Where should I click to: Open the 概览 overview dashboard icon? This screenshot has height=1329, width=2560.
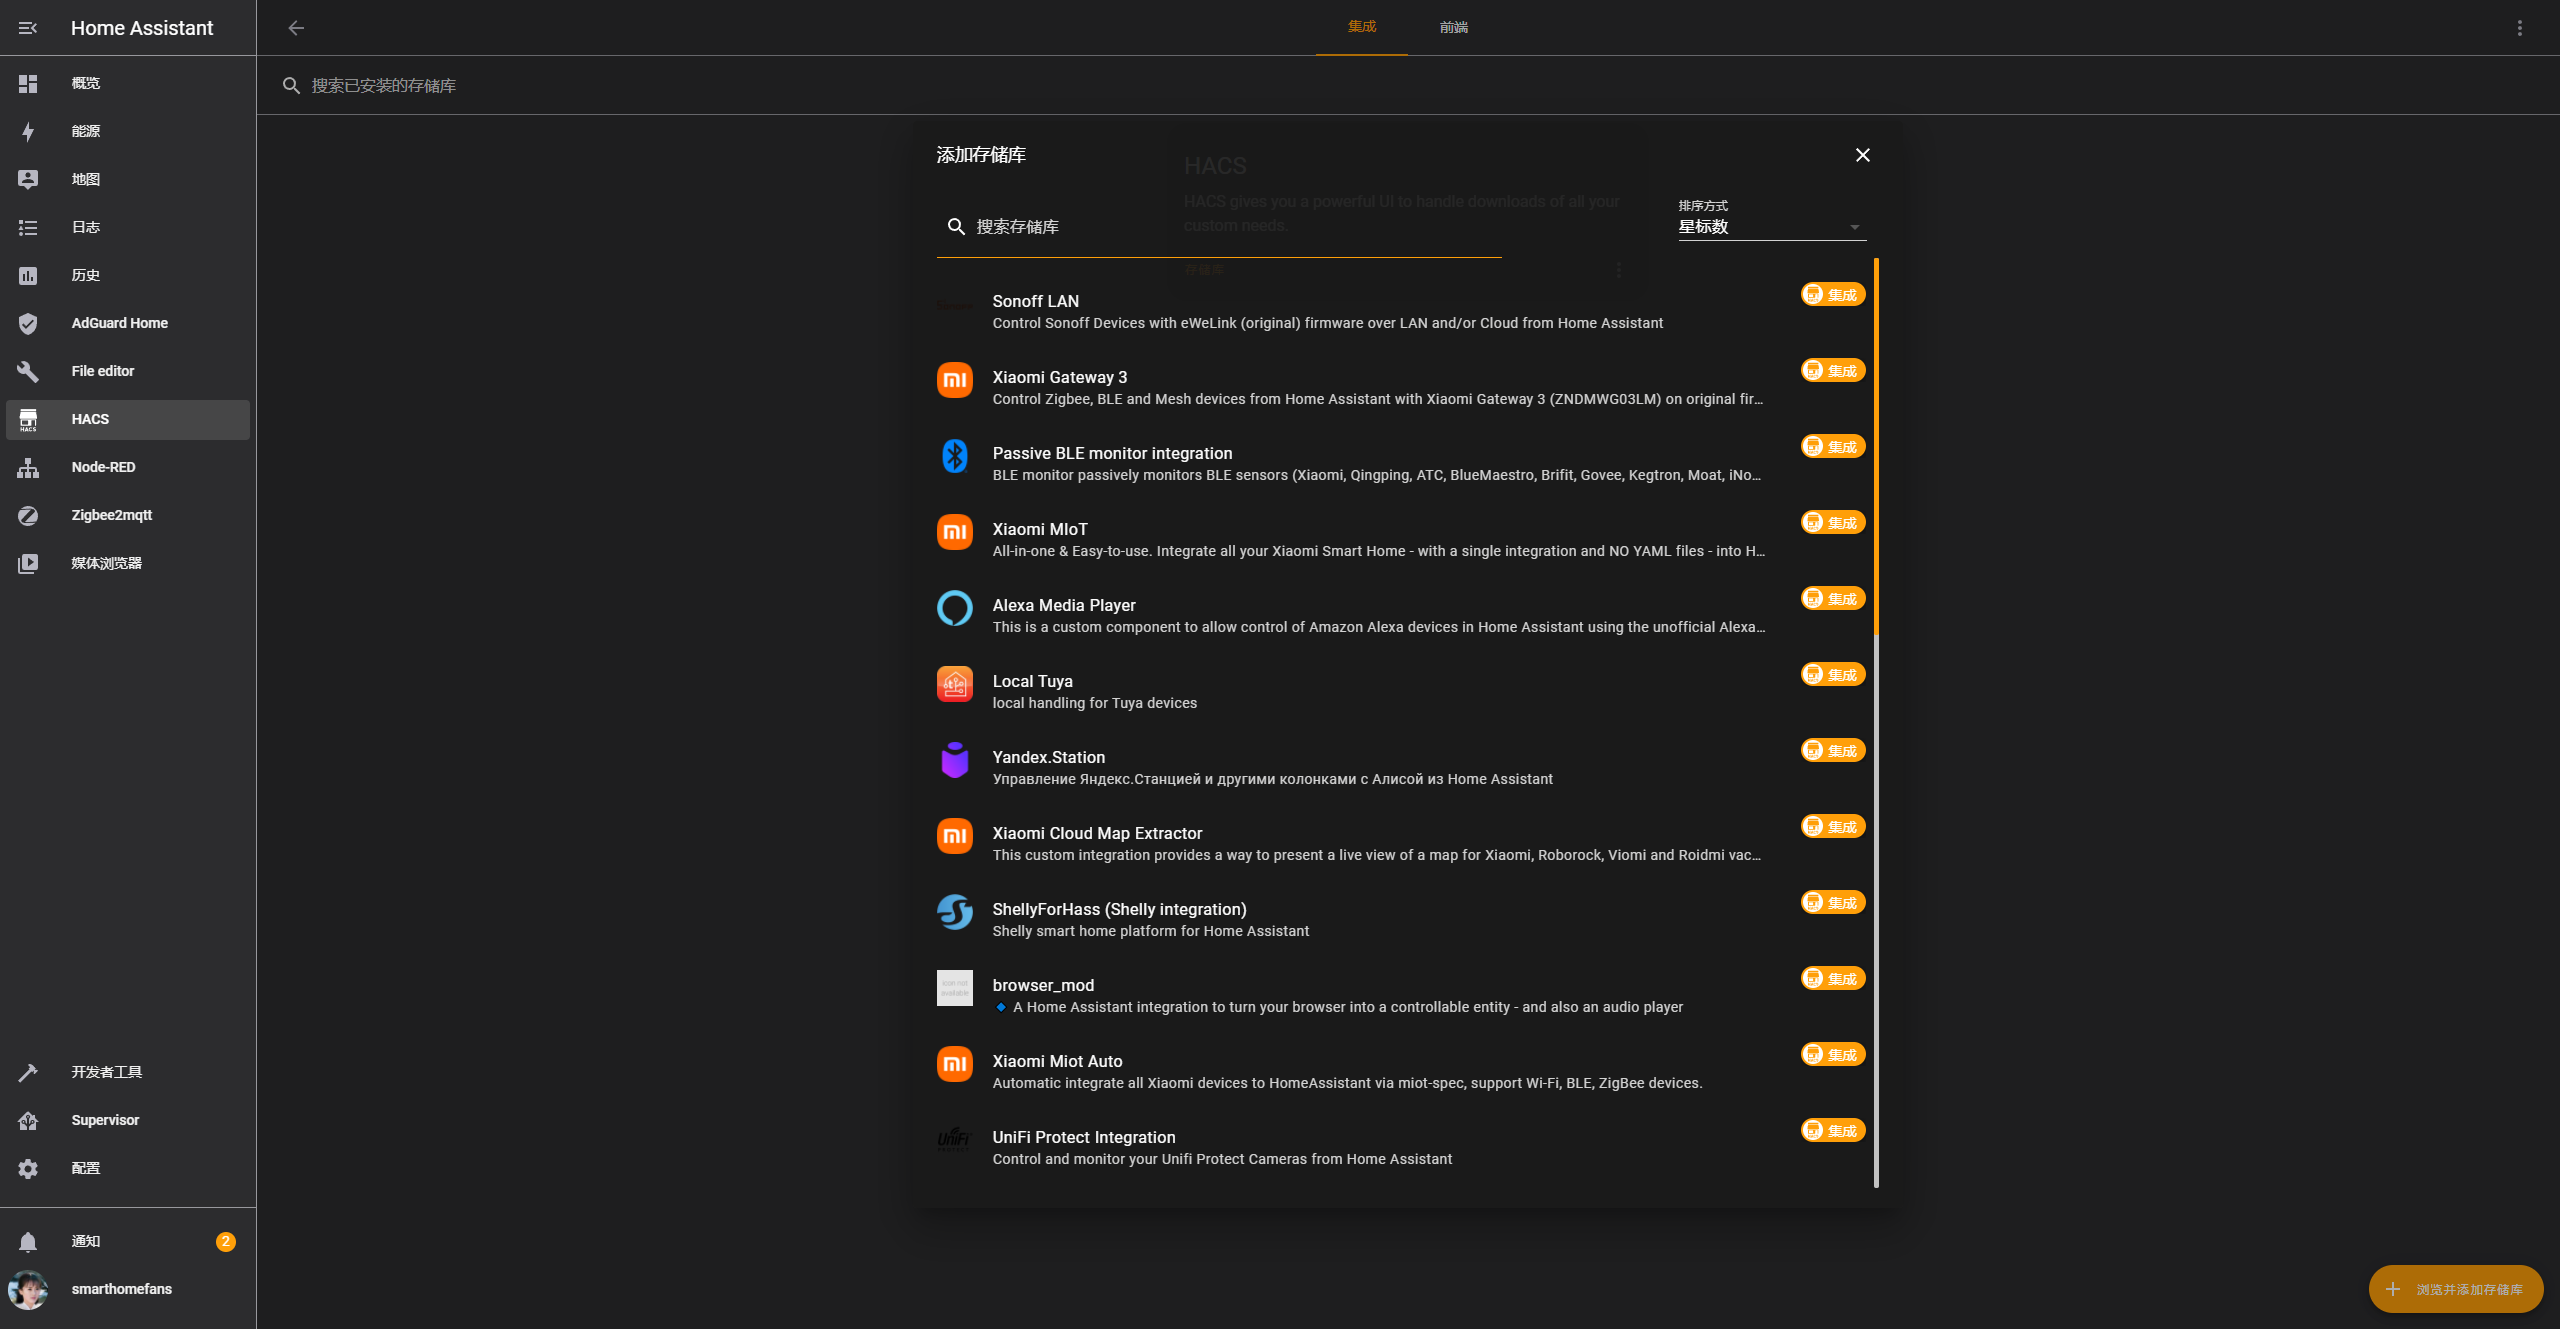(28, 84)
